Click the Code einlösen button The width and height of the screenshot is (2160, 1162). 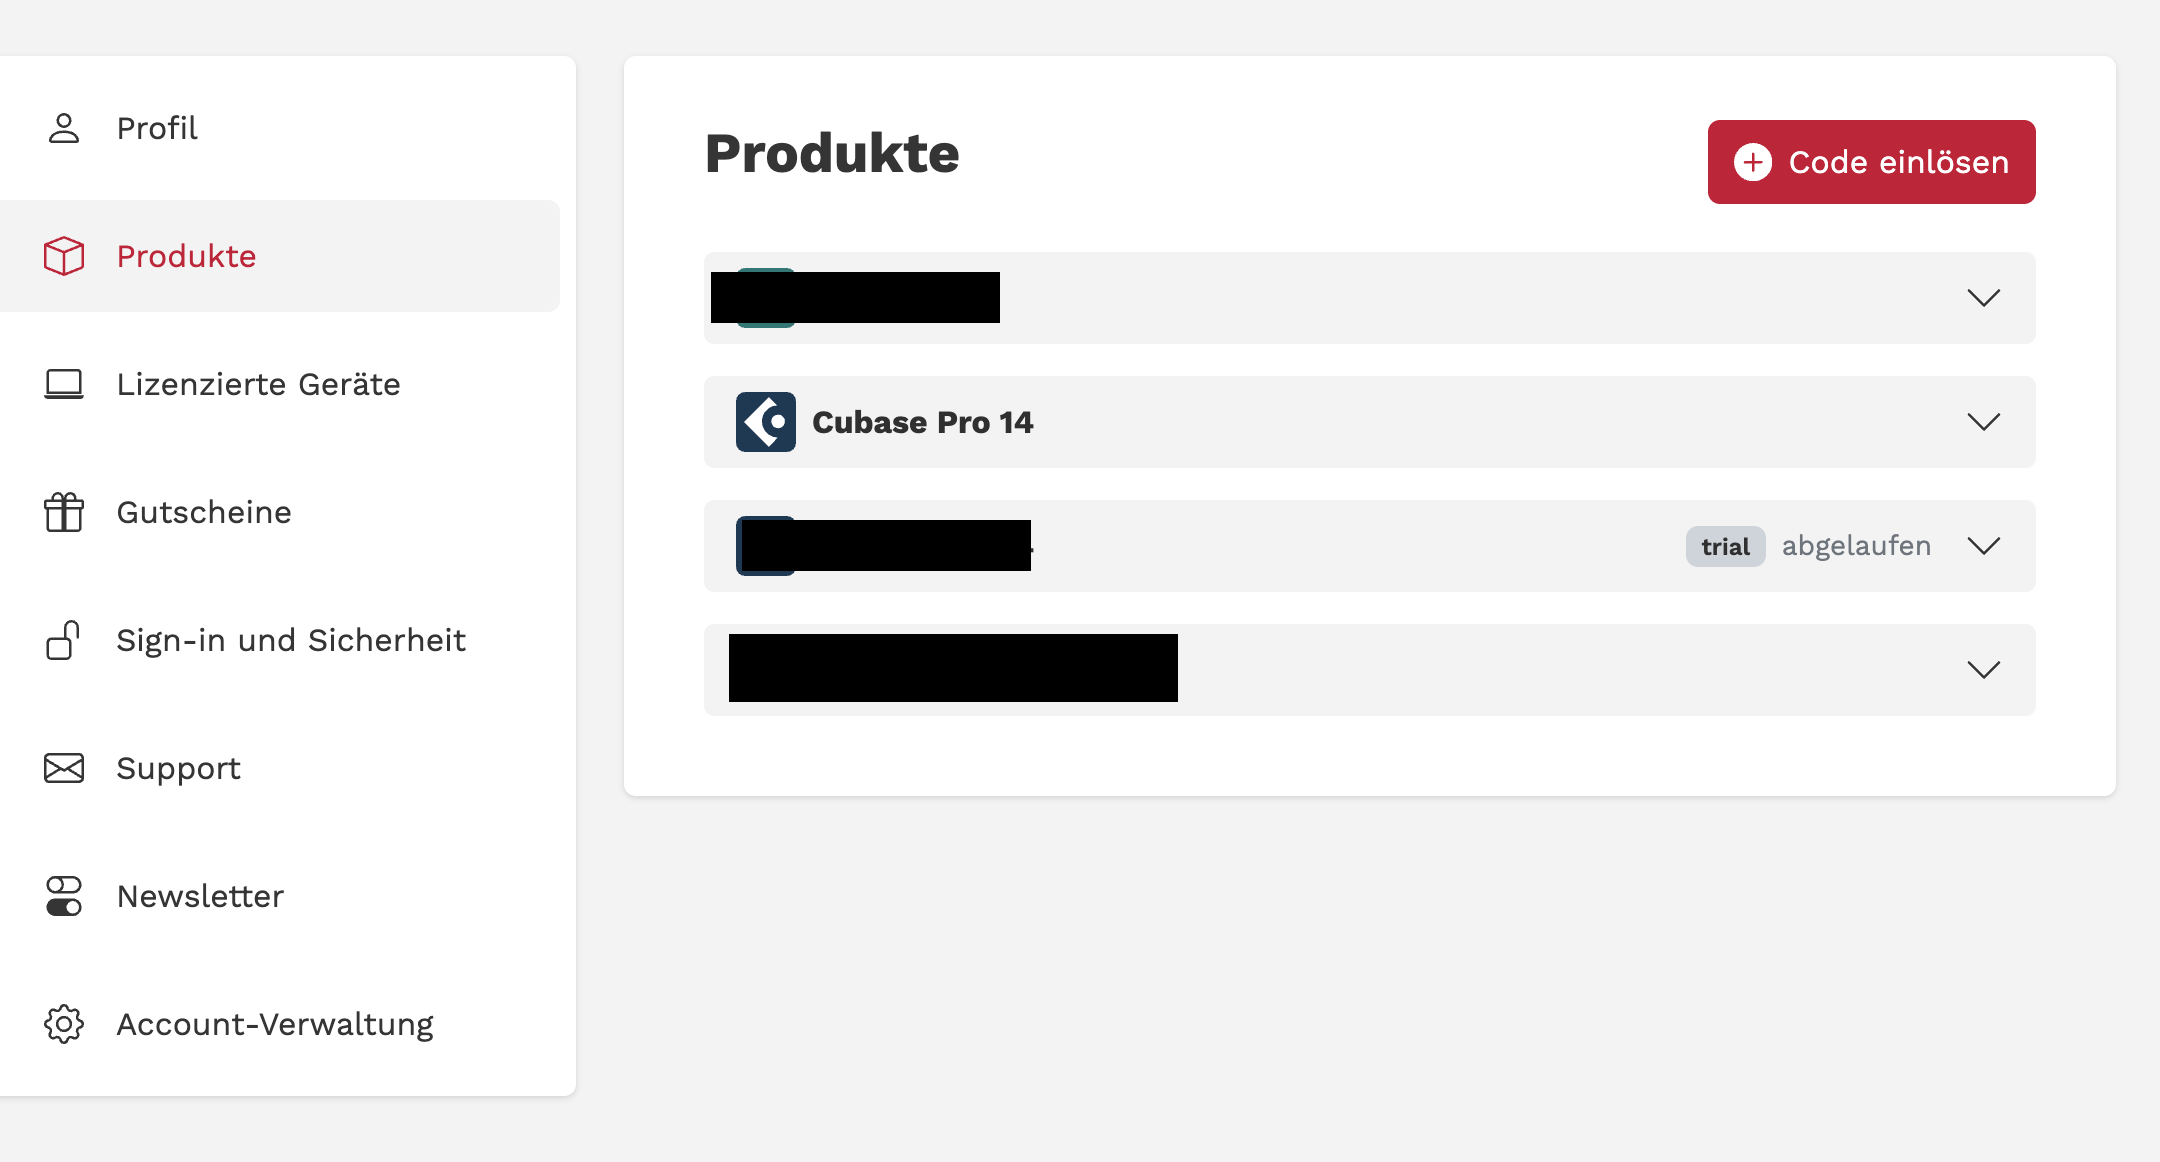tap(1870, 162)
